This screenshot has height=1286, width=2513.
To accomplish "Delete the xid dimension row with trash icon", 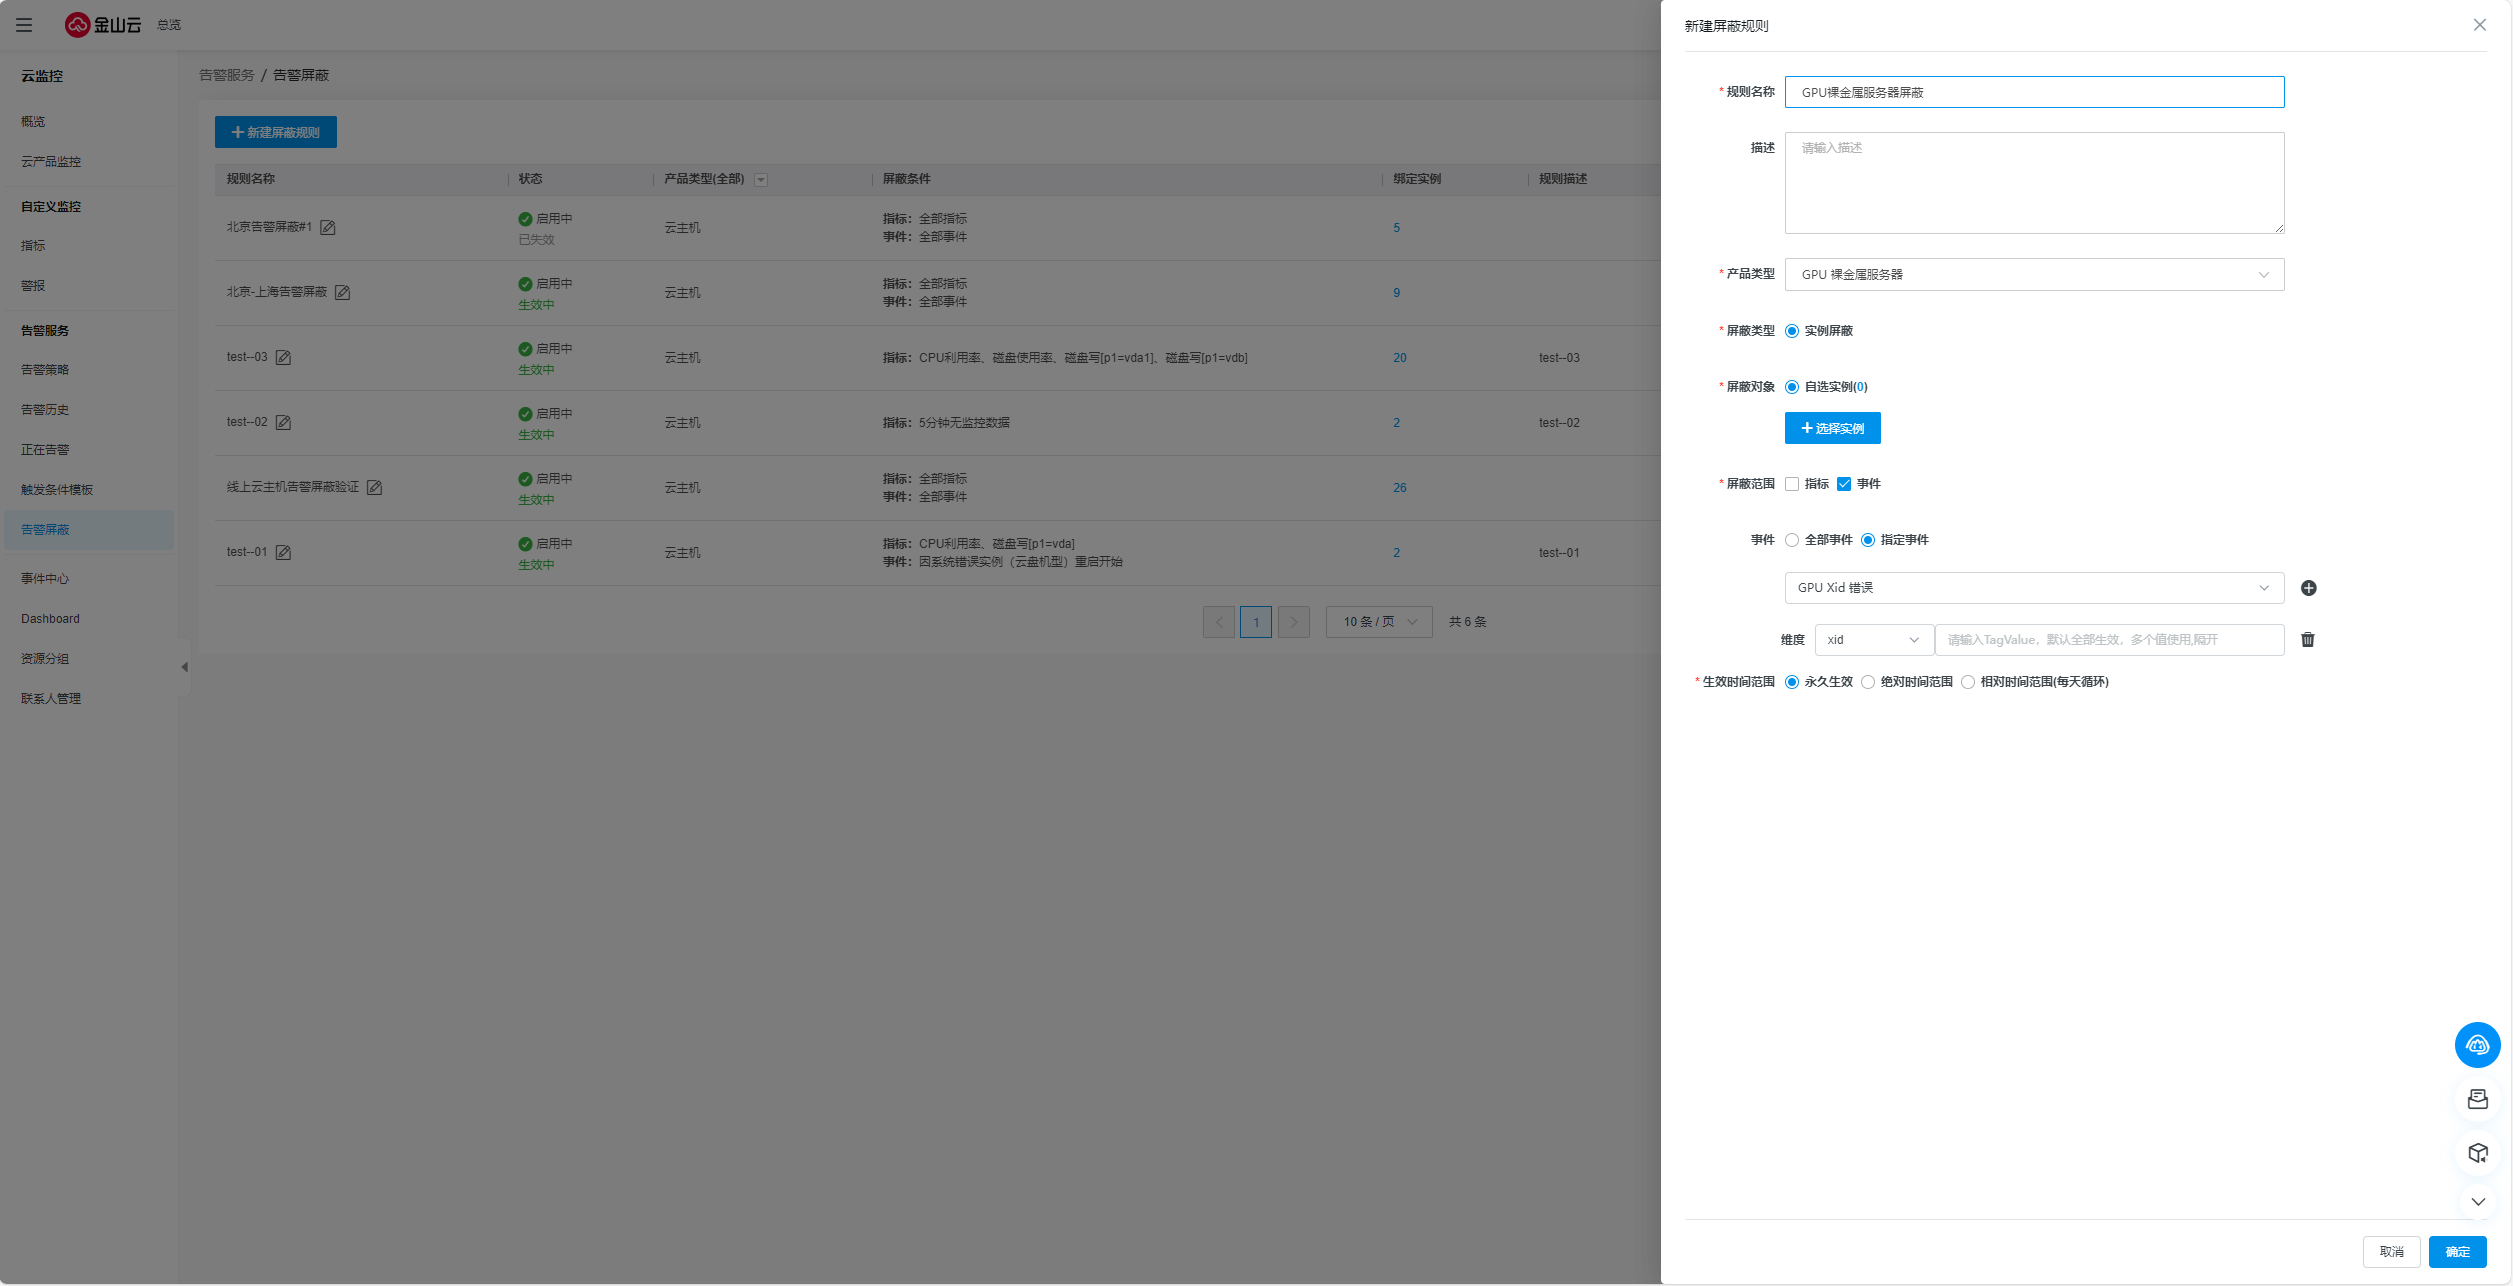I will [x=2308, y=640].
